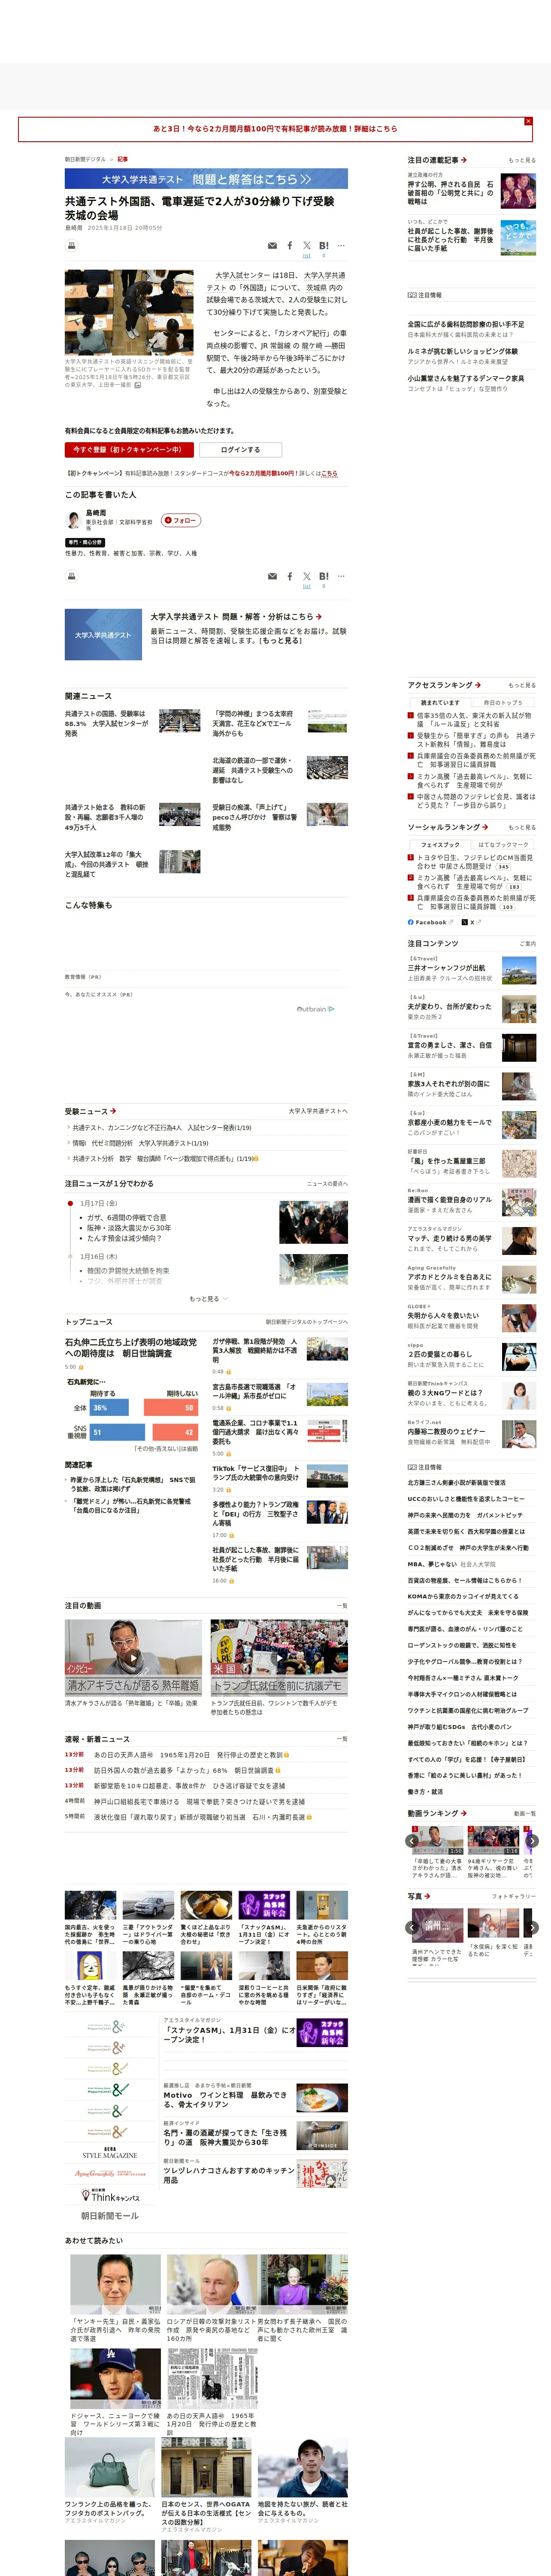Open the campaign banner about 100 yen subscription
551x2576 pixels.
275,129
